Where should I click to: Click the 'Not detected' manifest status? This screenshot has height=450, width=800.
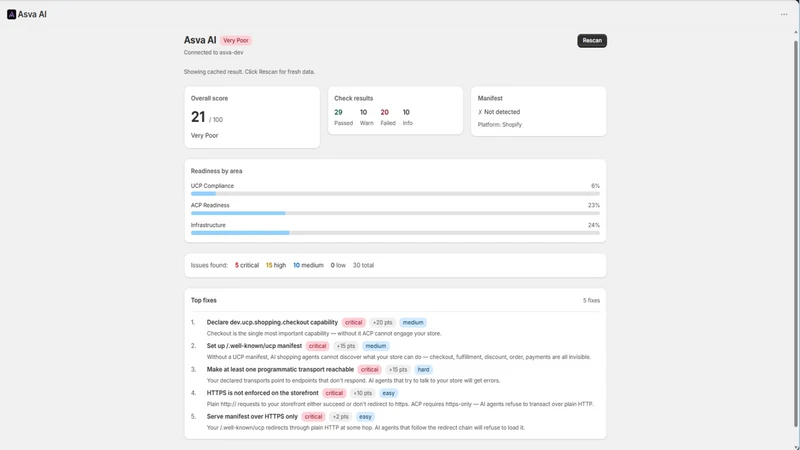pyautogui.click(x=502, y=112)
